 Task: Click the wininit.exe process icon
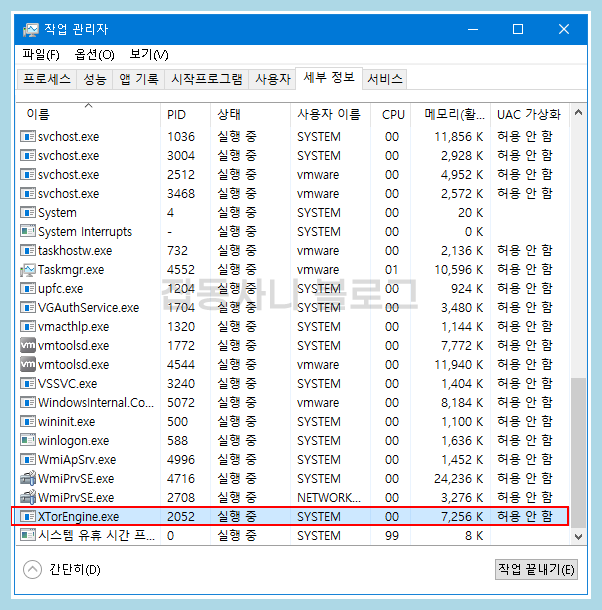click(x=28, y=421)
